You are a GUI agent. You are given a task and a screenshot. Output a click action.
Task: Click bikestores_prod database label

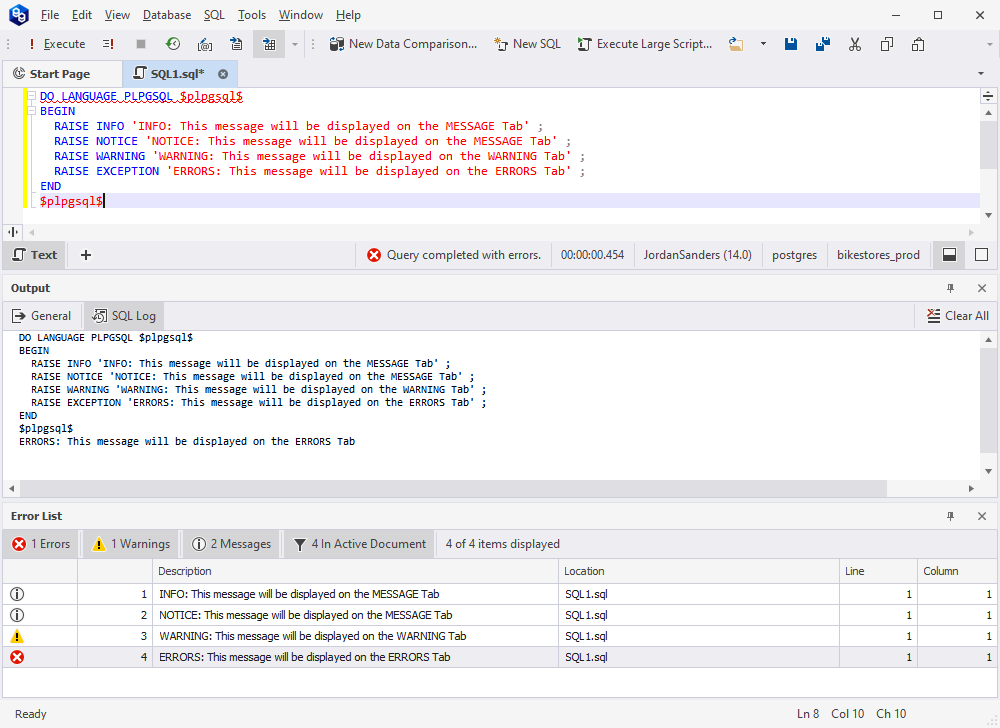click(x=878, y=255)
